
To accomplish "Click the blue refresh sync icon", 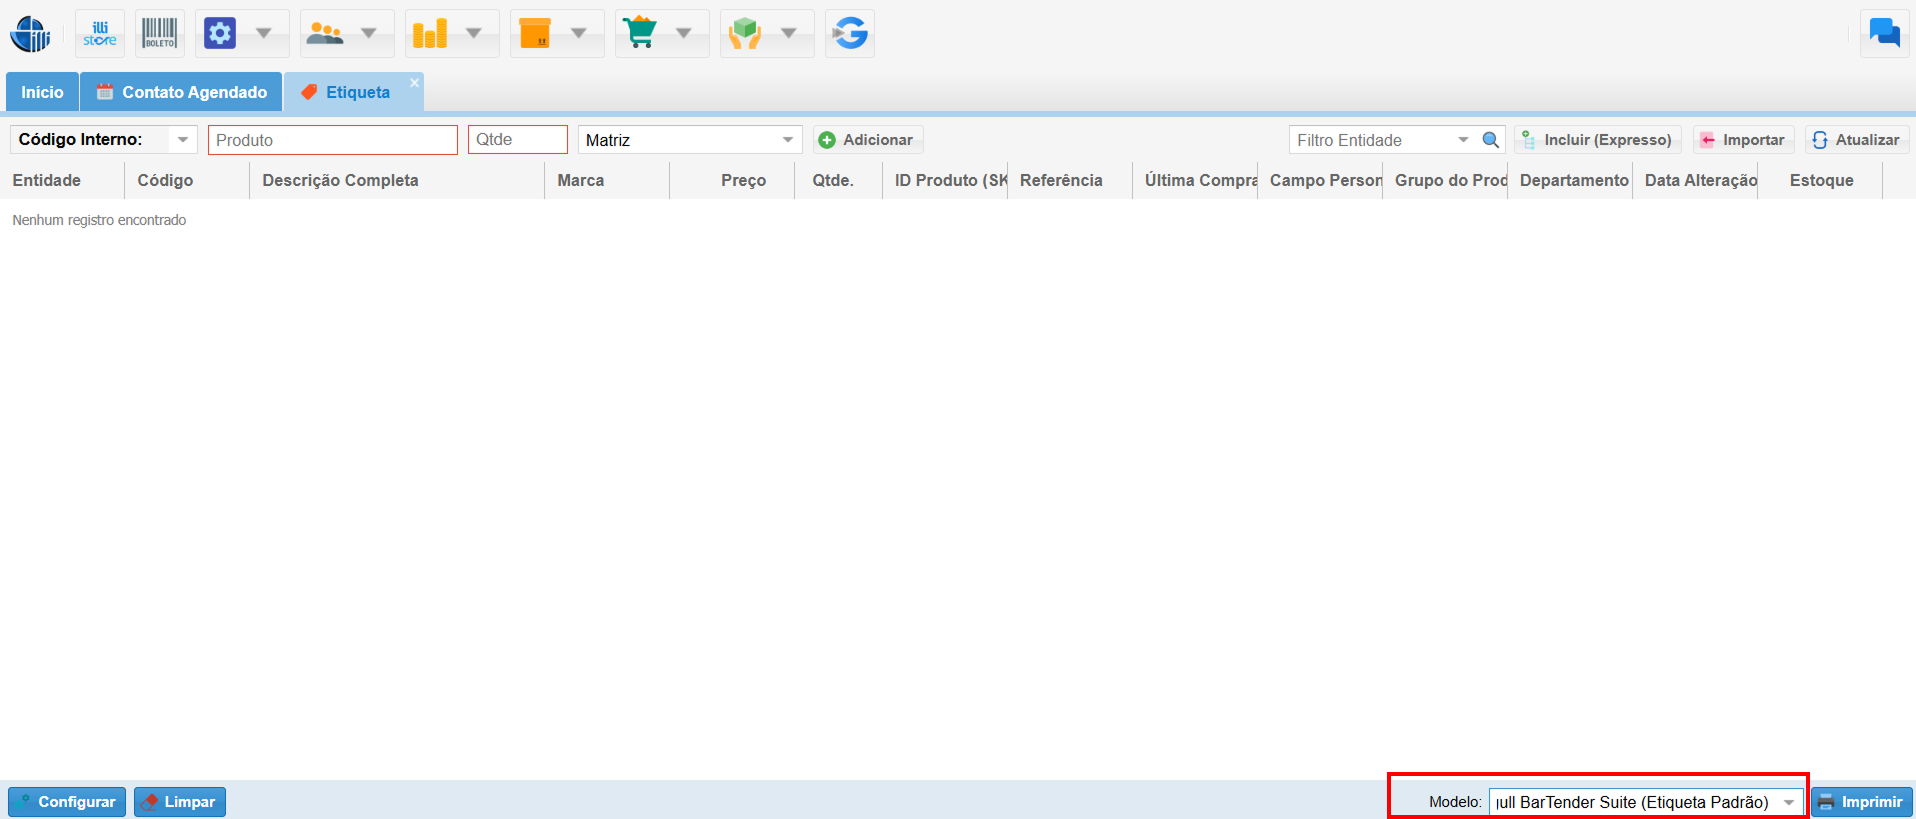I will 850,34.
